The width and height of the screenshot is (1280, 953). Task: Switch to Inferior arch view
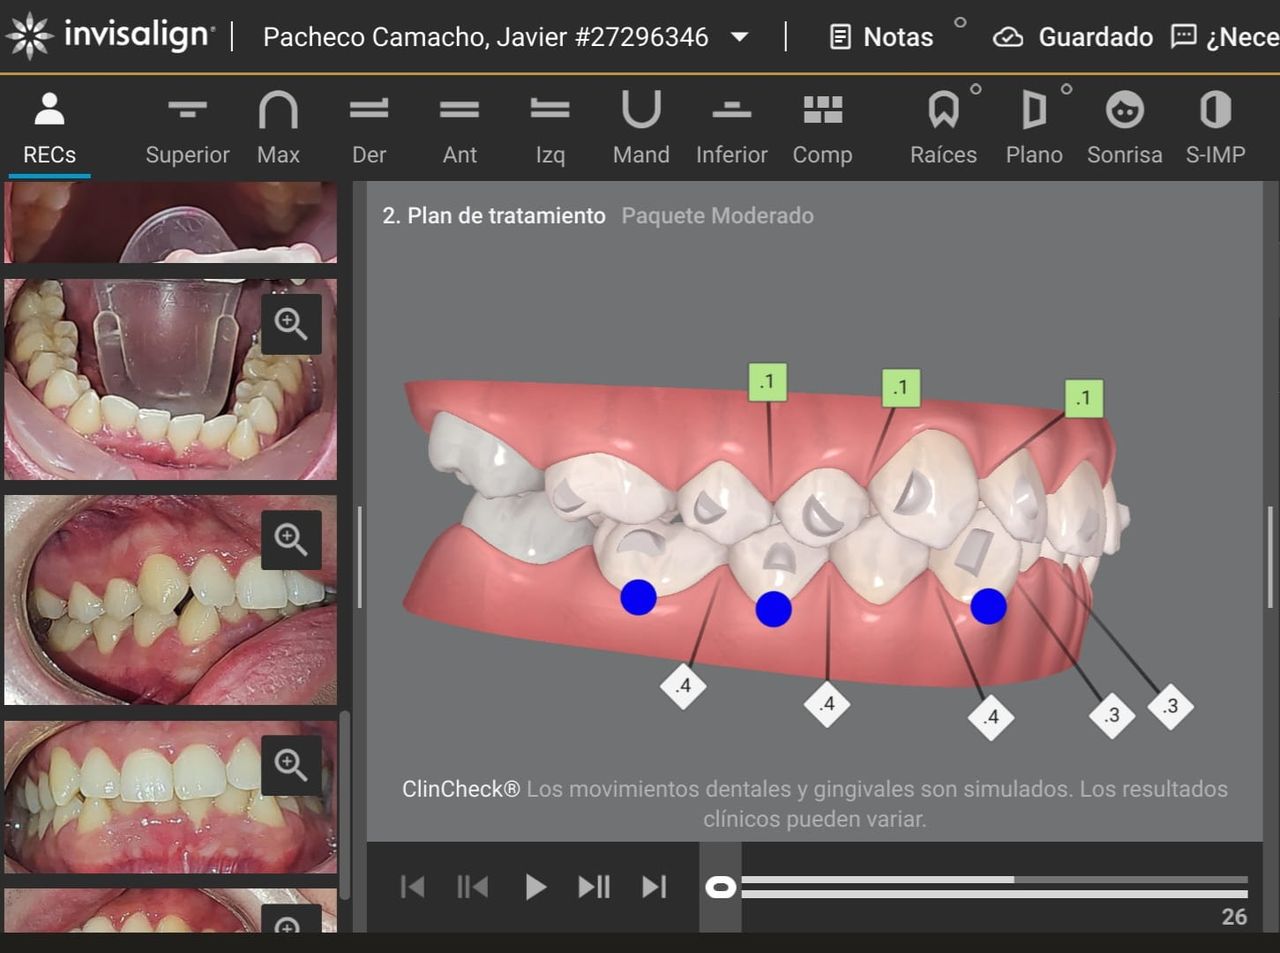point(732,129)
